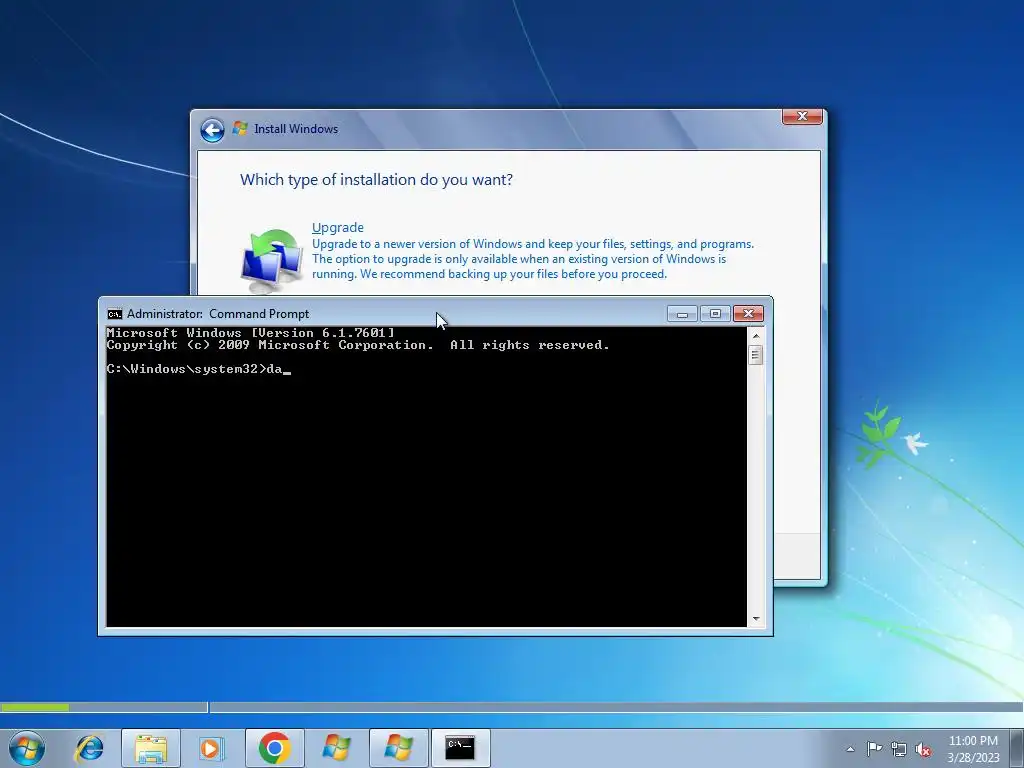Click the green setup progress bar
The height and width of the screenshot is (768, 1024).
[x=35, y=707]
